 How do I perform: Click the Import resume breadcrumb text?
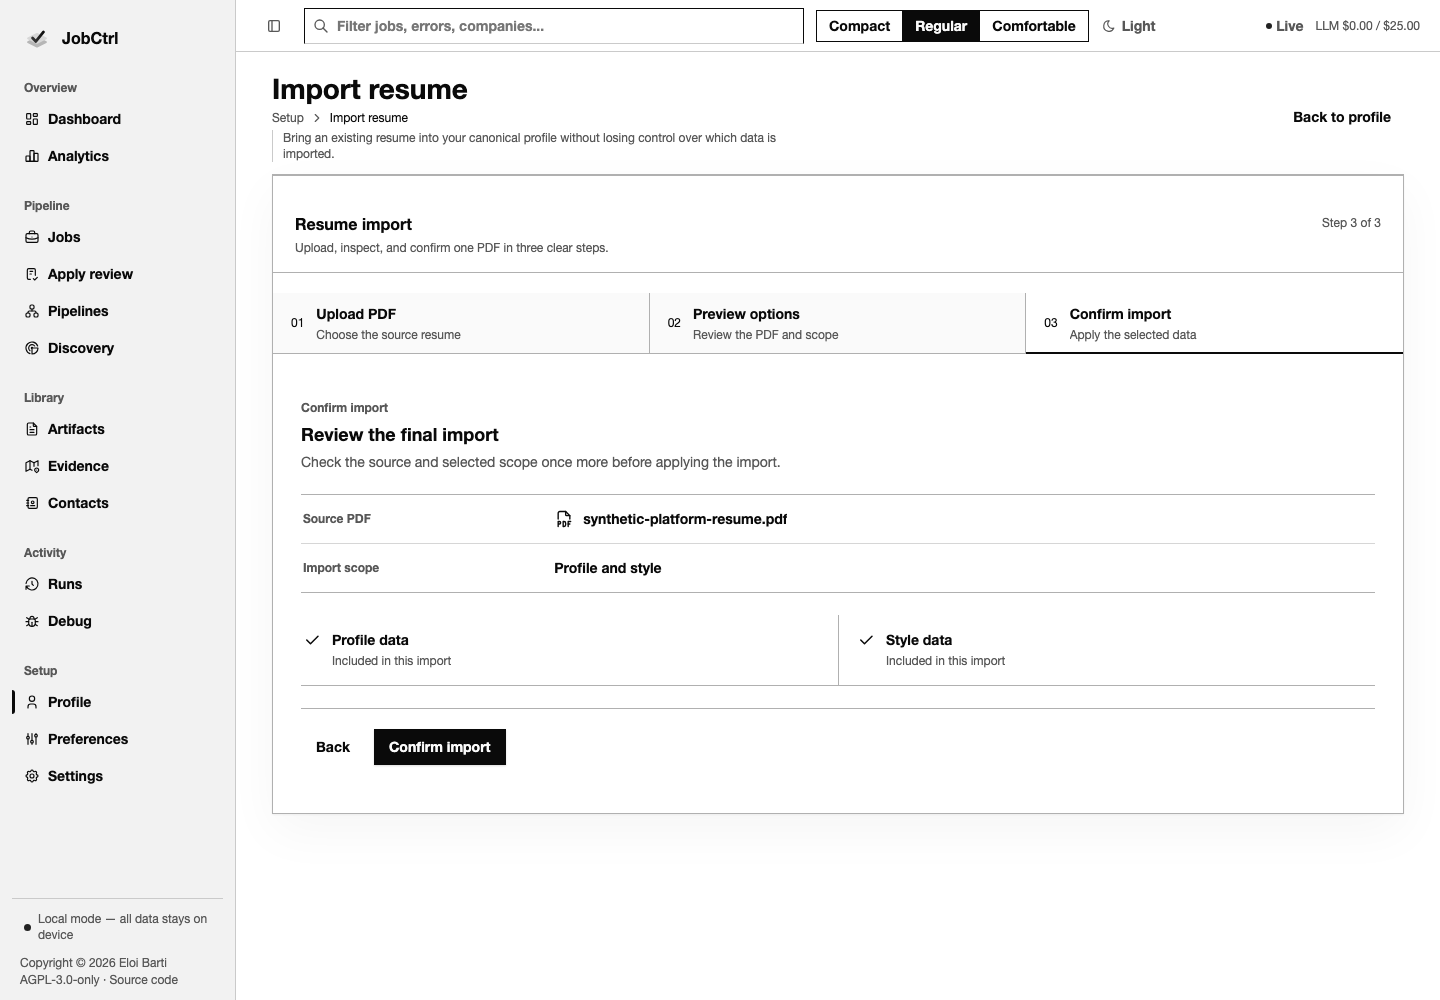tap(369, 118)
